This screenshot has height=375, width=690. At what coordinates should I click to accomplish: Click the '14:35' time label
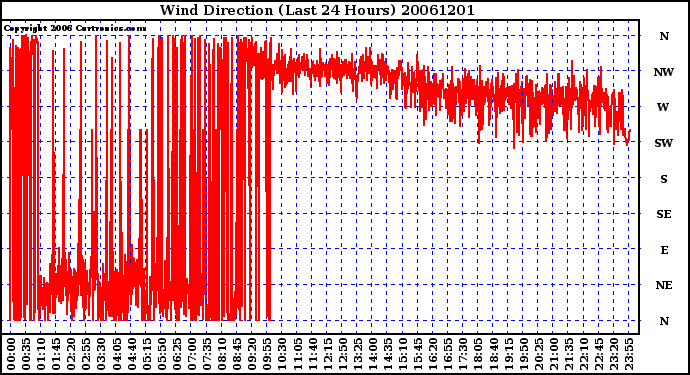(388, 354)
